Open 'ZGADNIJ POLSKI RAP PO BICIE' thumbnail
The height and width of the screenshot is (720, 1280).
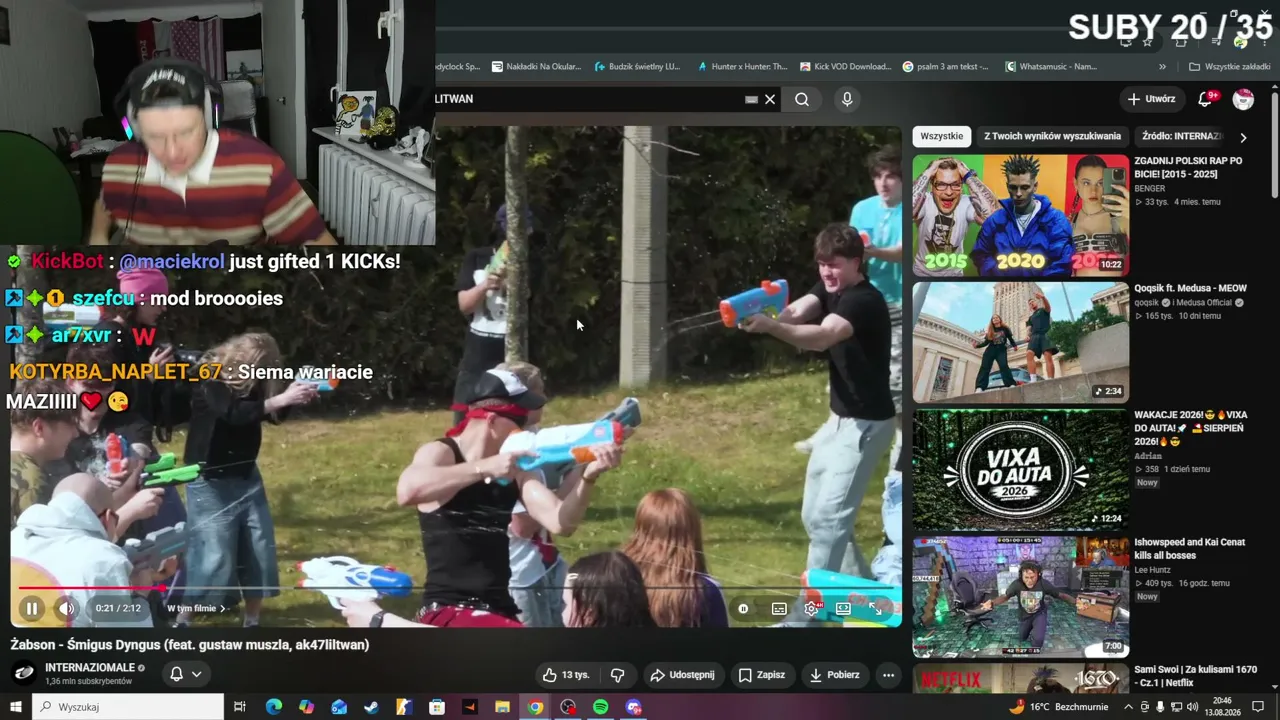pyautogui.click(x=1020, y=215)
